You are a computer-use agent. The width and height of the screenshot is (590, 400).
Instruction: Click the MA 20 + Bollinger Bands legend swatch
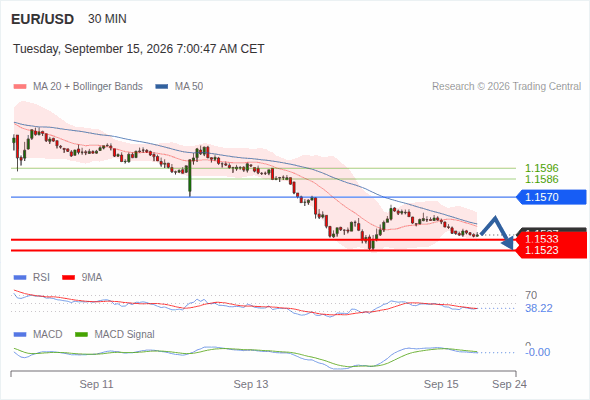20,87
